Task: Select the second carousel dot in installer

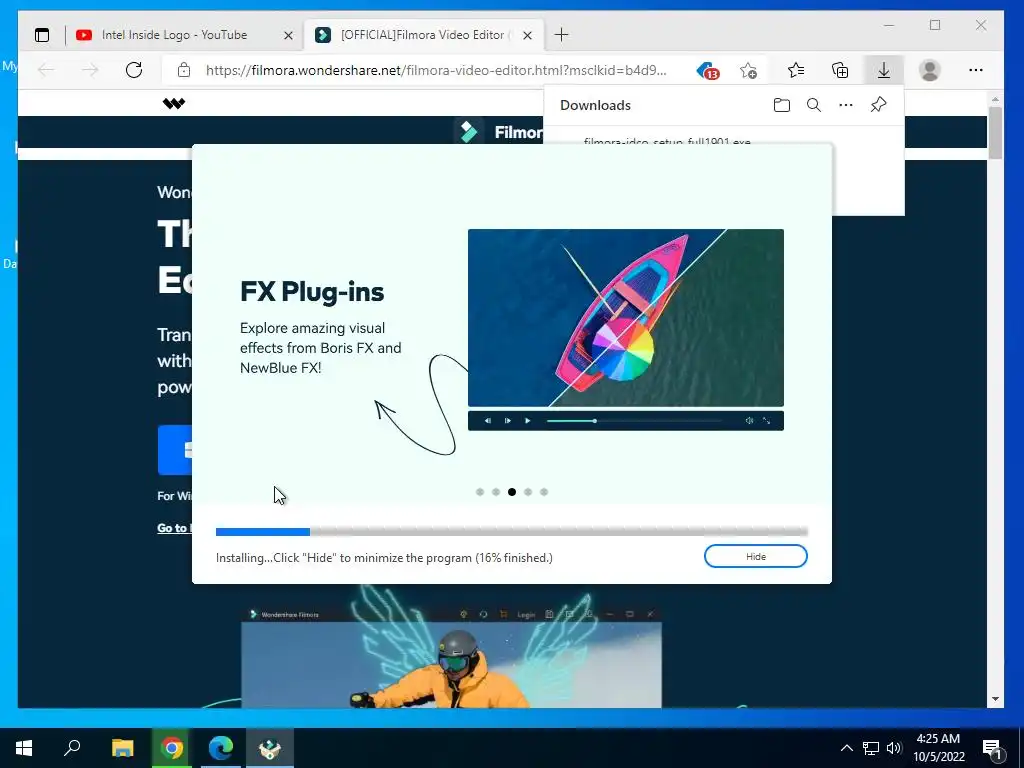Action: pos(496,492)
